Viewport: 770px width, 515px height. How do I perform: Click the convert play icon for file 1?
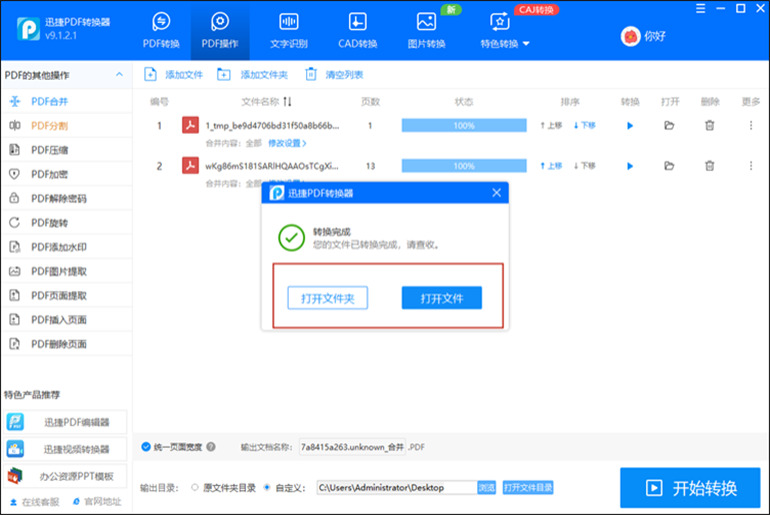[630, 126]
